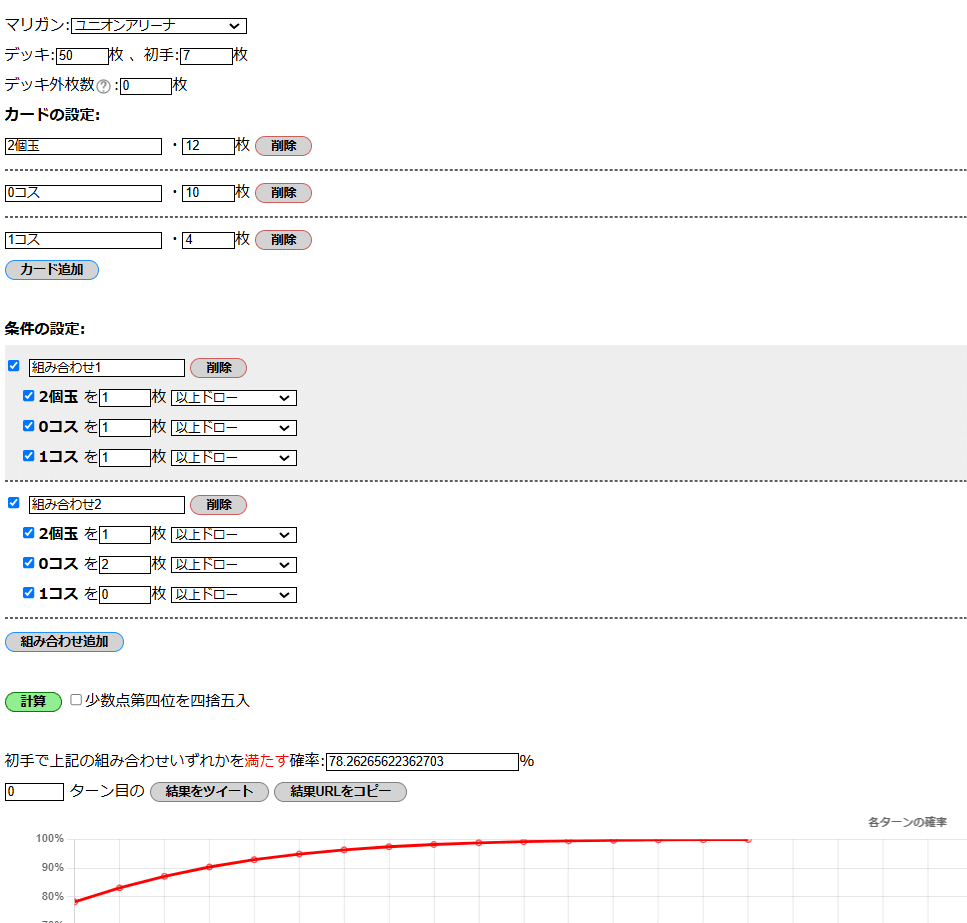Open 0コス 以上ドロー dropdown in 組み合わせ2
The width and height of the screenshot is (967, 923).
[x=234, y=565]
